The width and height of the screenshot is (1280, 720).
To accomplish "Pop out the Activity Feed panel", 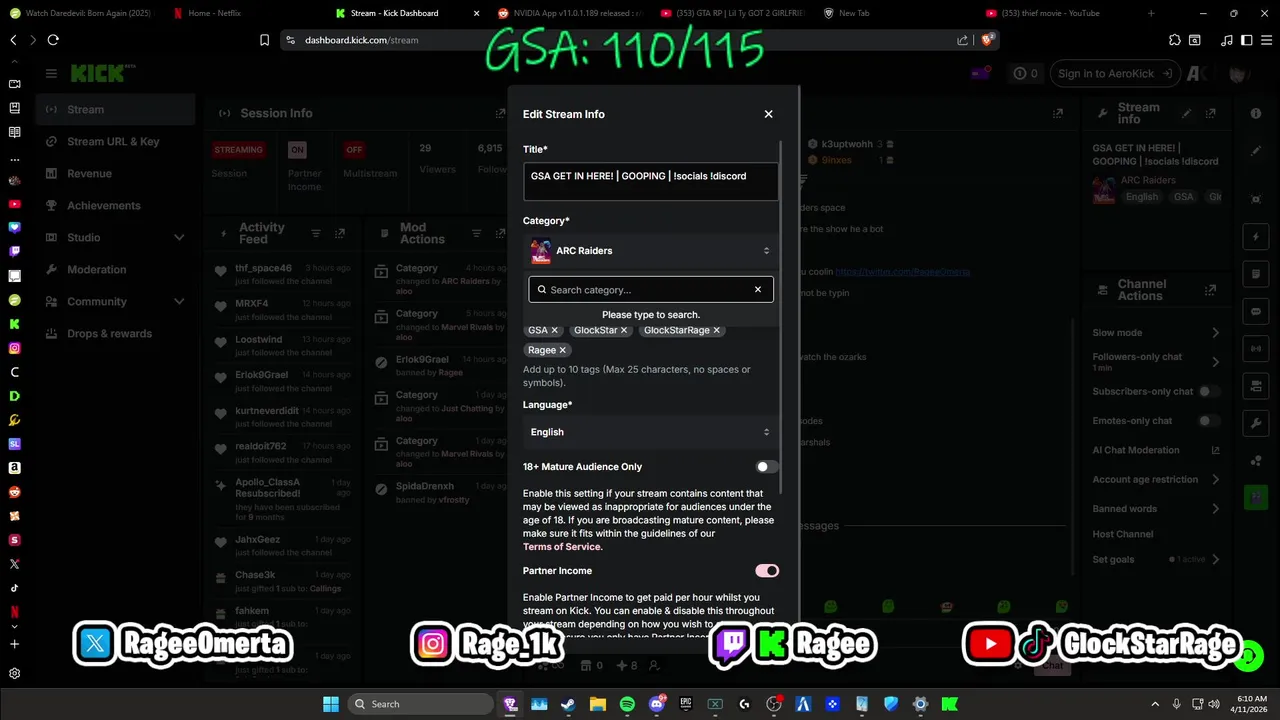I will click(340, 233).
